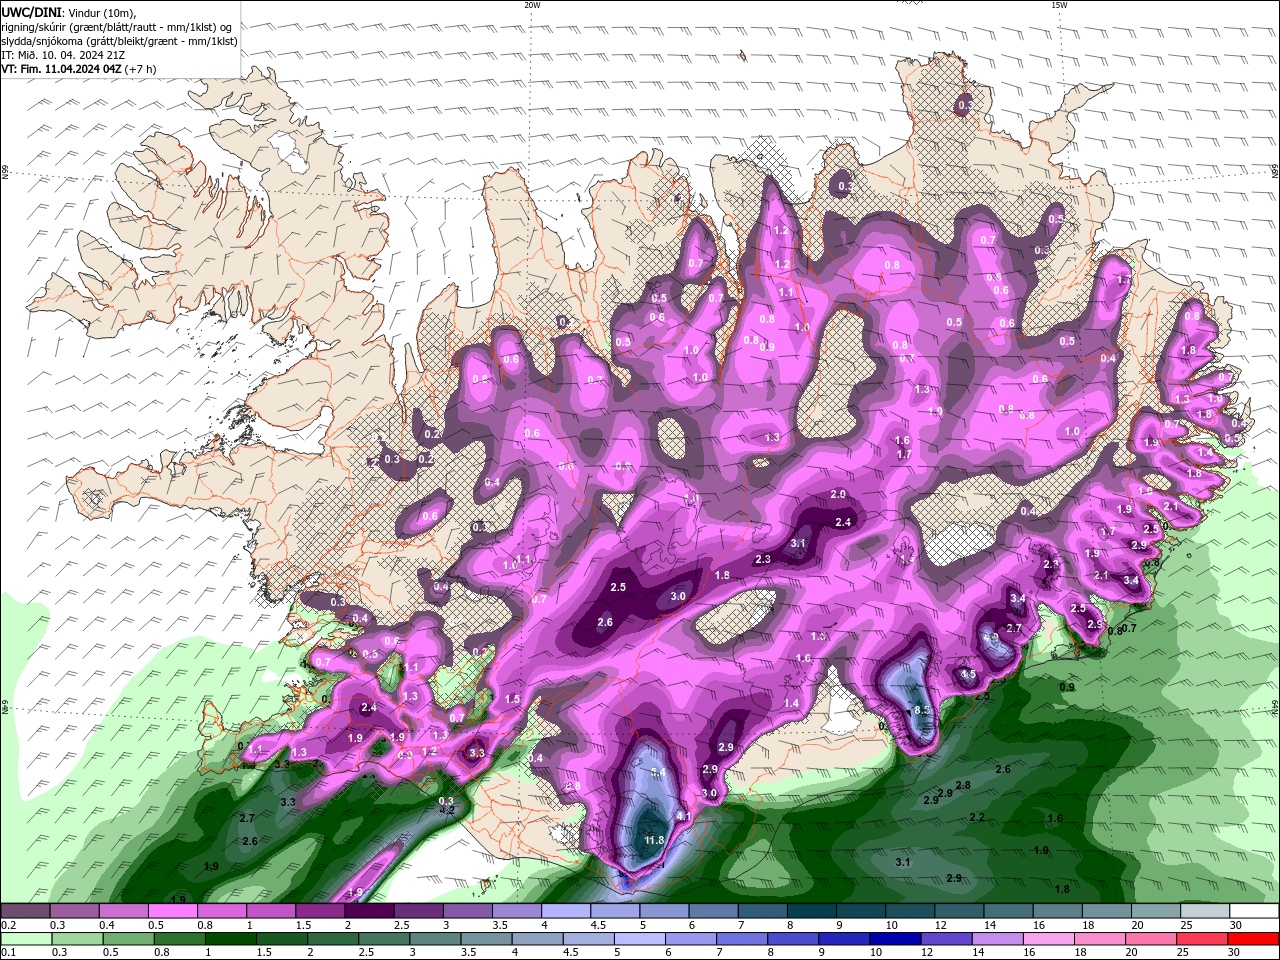Click the 'slydda/snjókoma' legend description line
Screen dimensions: 1280x960
click(x=120, y=41)
